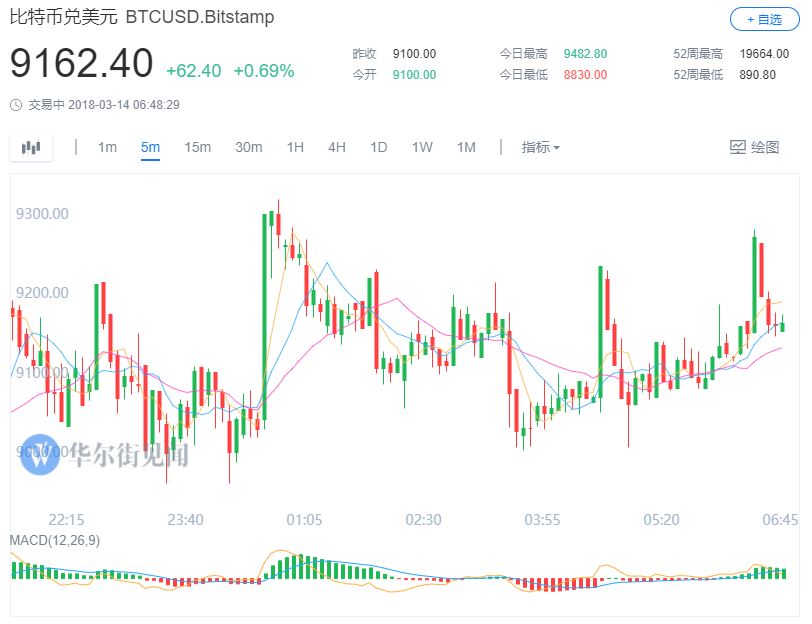Open the 绘图 drawing tools
Screen dimensions: 812x624
pos(755,148)
